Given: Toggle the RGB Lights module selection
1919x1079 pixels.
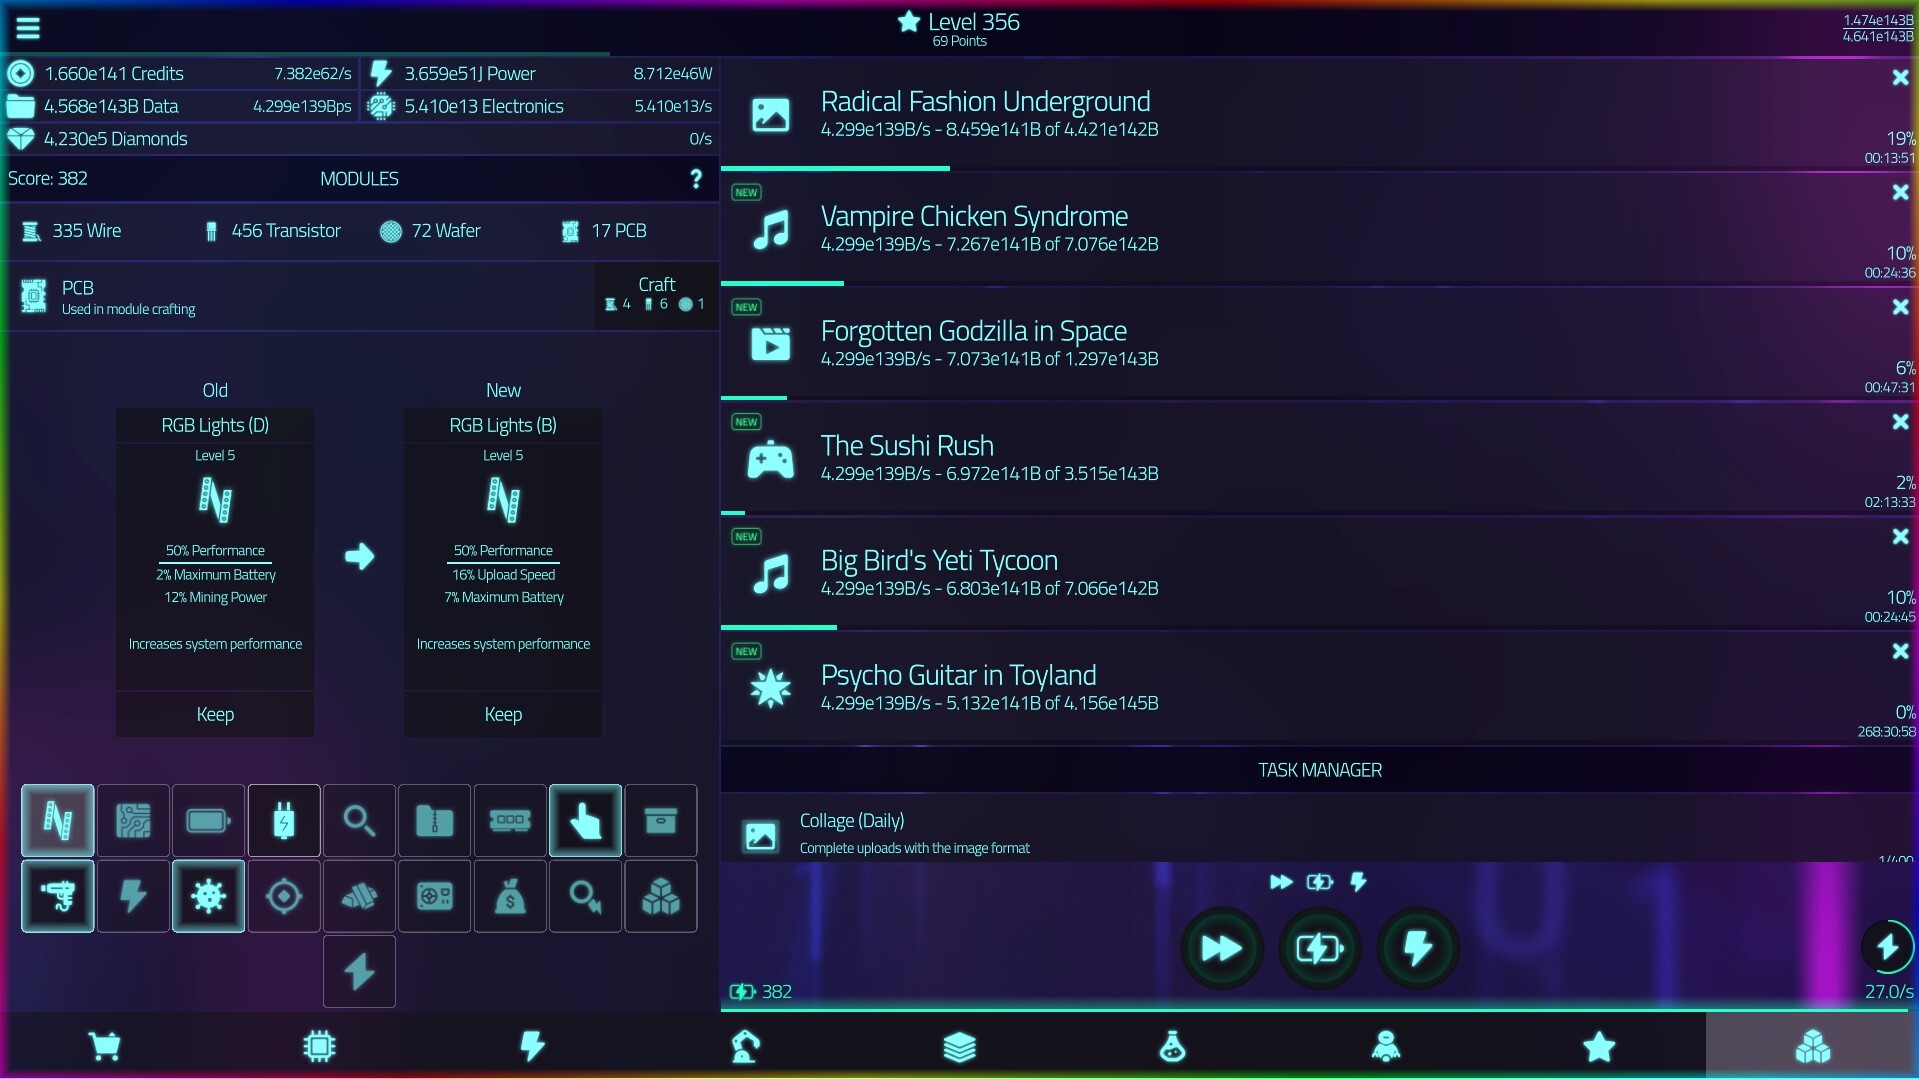Looking at the screenshot, I should 57,820.
